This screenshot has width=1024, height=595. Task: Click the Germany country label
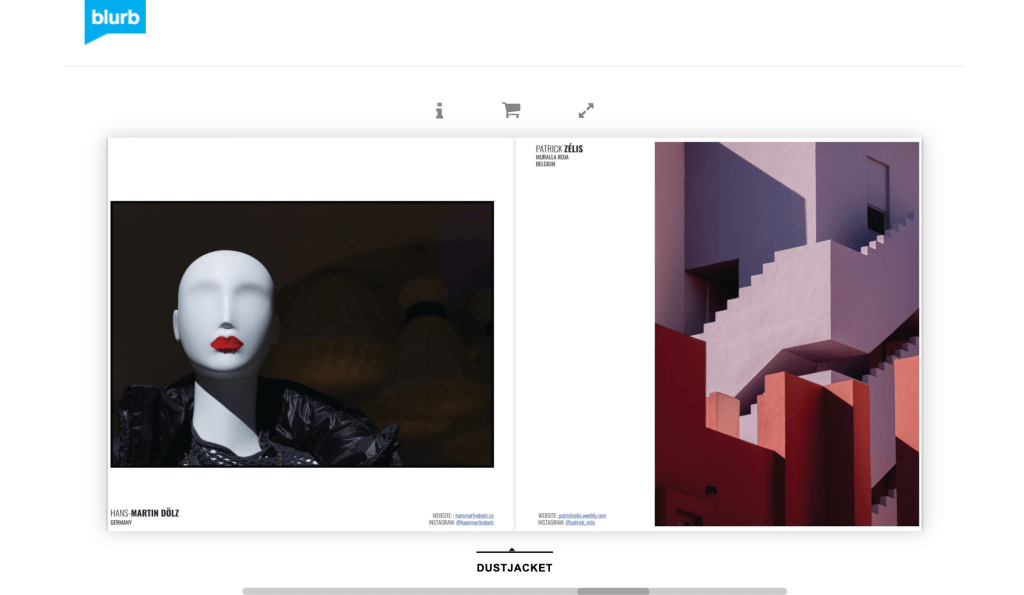pos(121,523)
